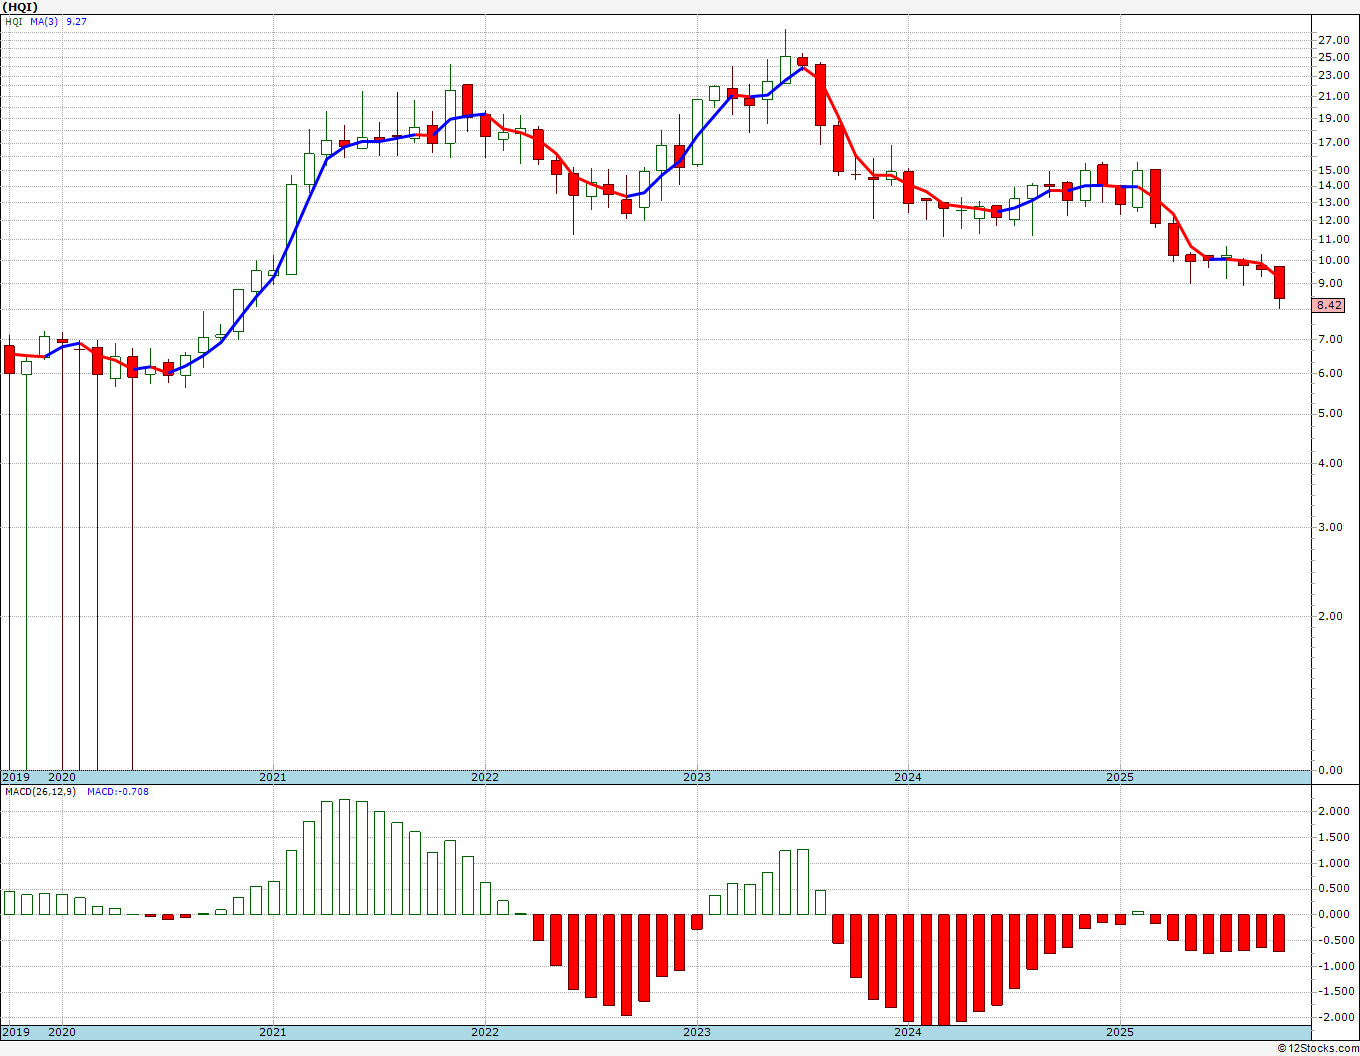This screenshot has width=1360, height=1056.
Task: Click 2025 on the MACD panel time axis
Action: tap(1120, 1033)
